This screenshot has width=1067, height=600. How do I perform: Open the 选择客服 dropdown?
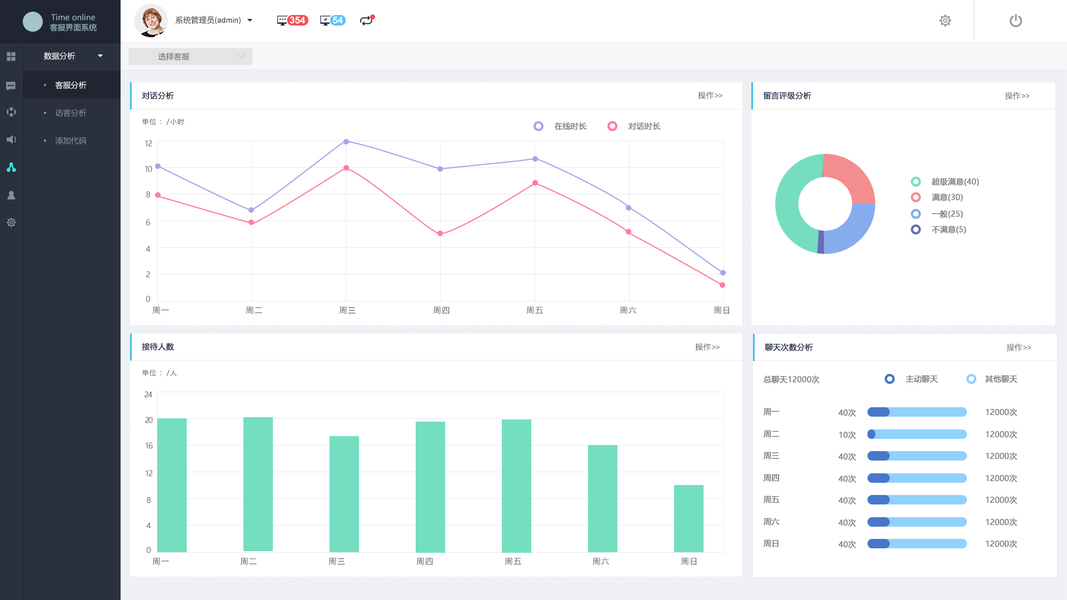[x=191, y=56]
